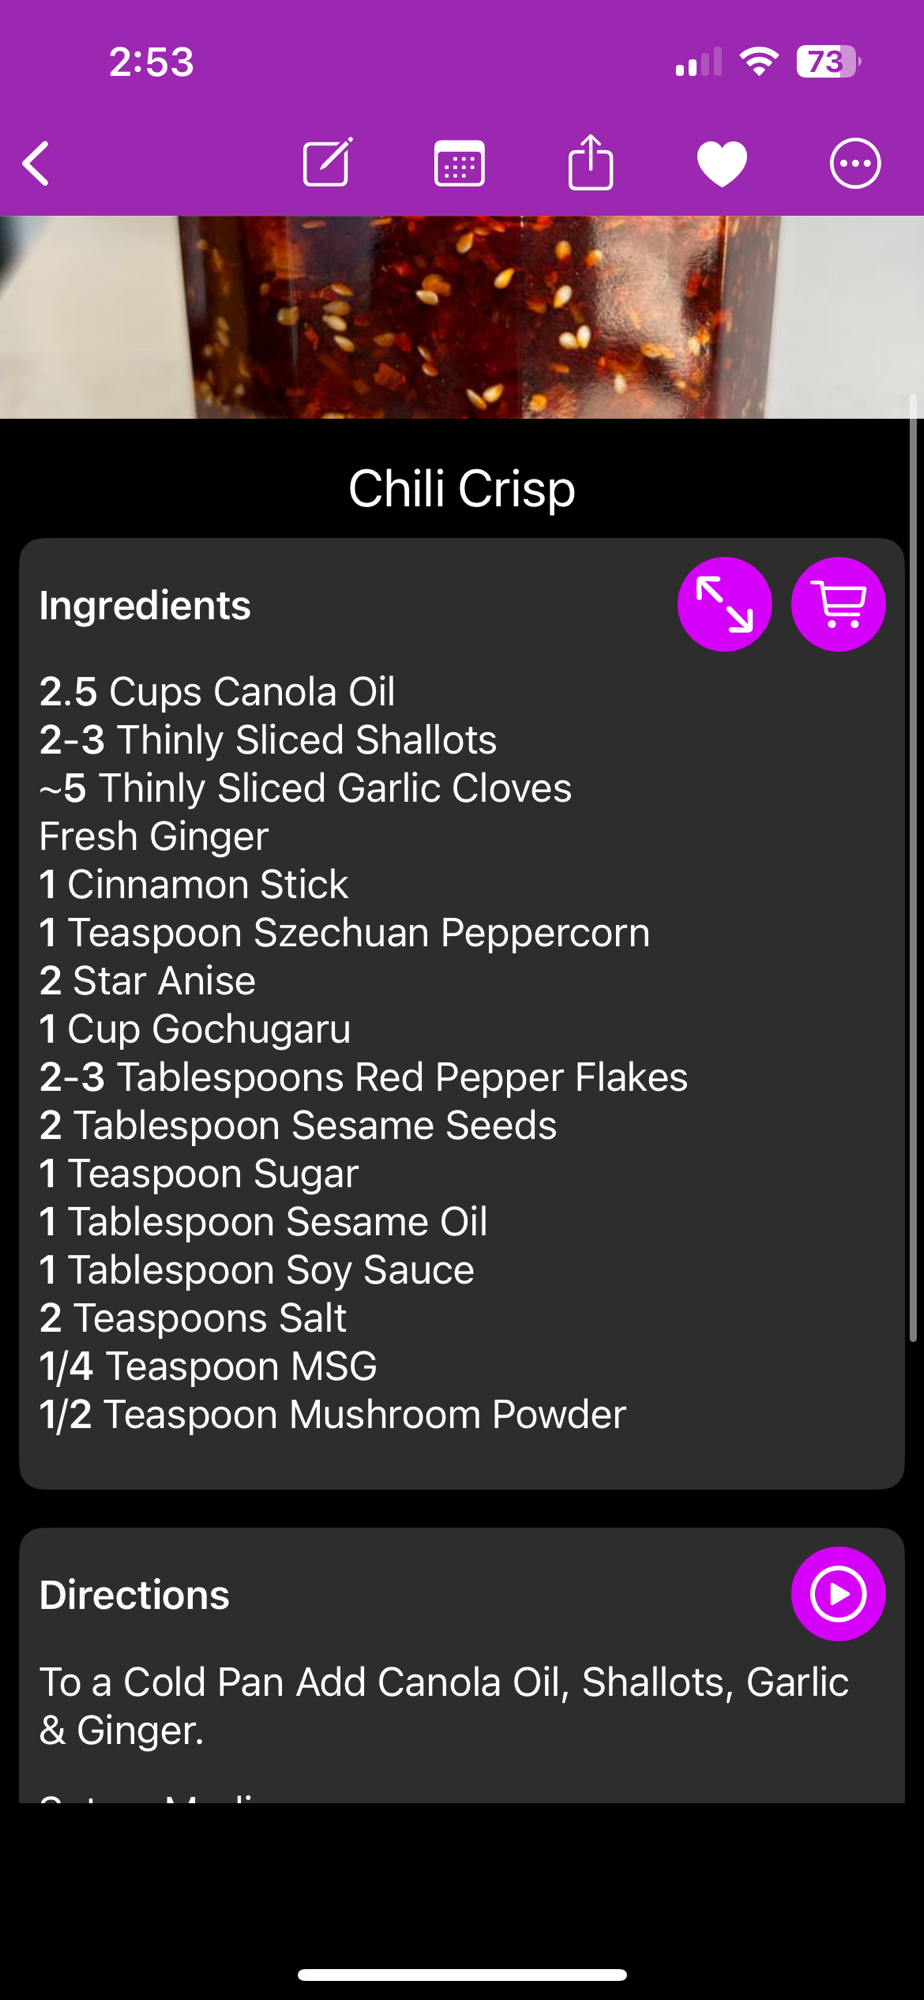
Task: Tap the back arrow icon
Action: click(37, 164)
